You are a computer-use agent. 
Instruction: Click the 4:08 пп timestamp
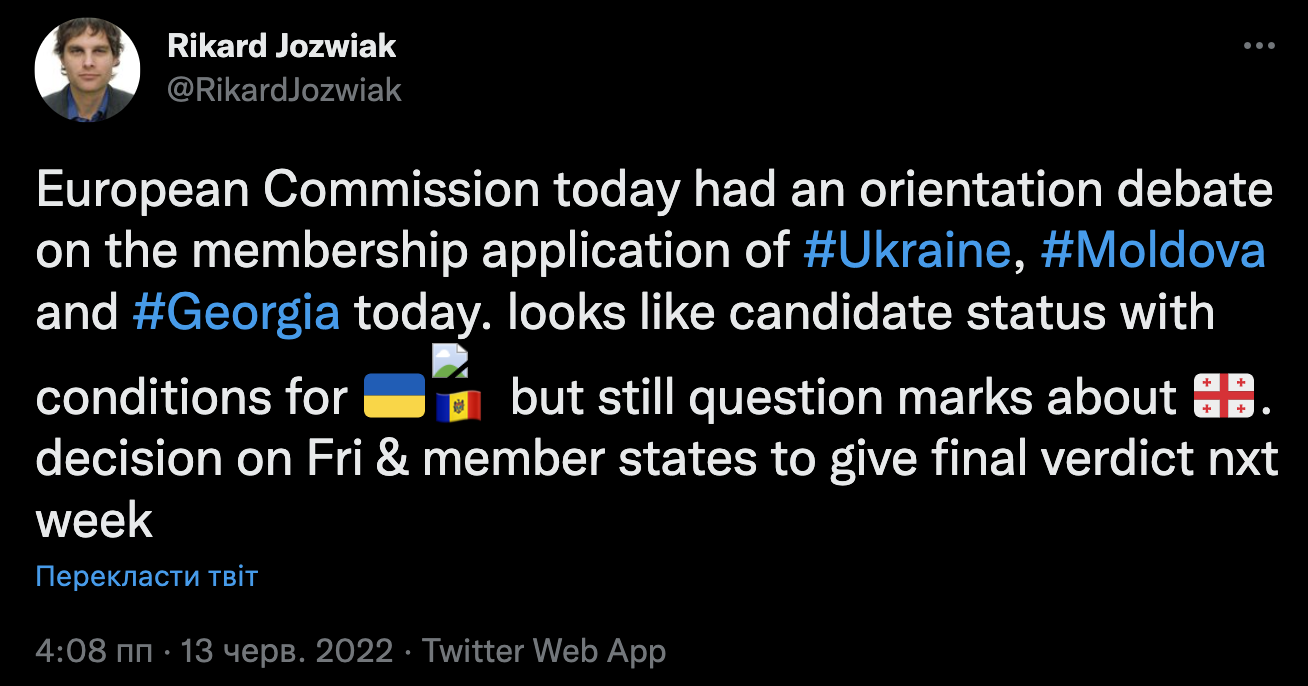point(94,652)
